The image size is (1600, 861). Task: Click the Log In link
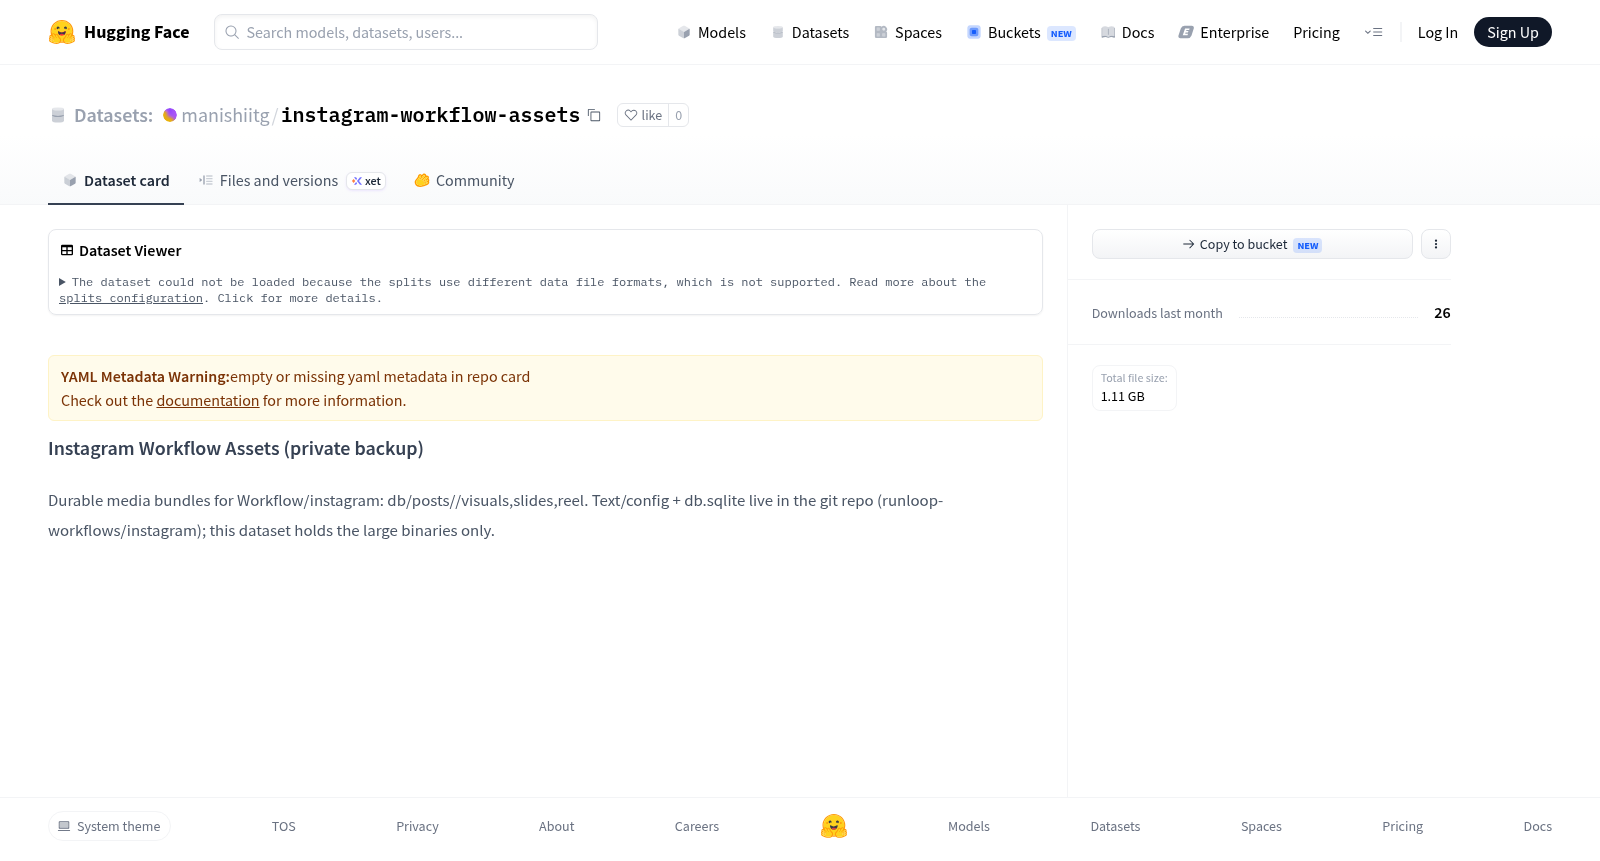[x=1437, y=32]
